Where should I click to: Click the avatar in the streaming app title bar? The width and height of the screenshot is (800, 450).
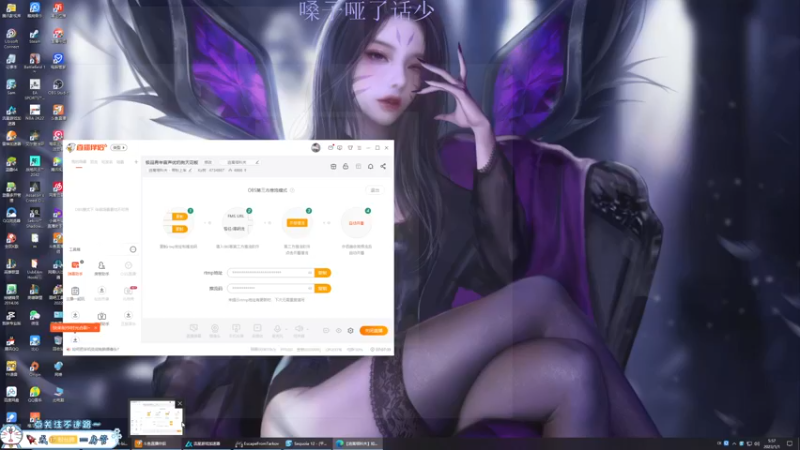[x=316, y=147]
